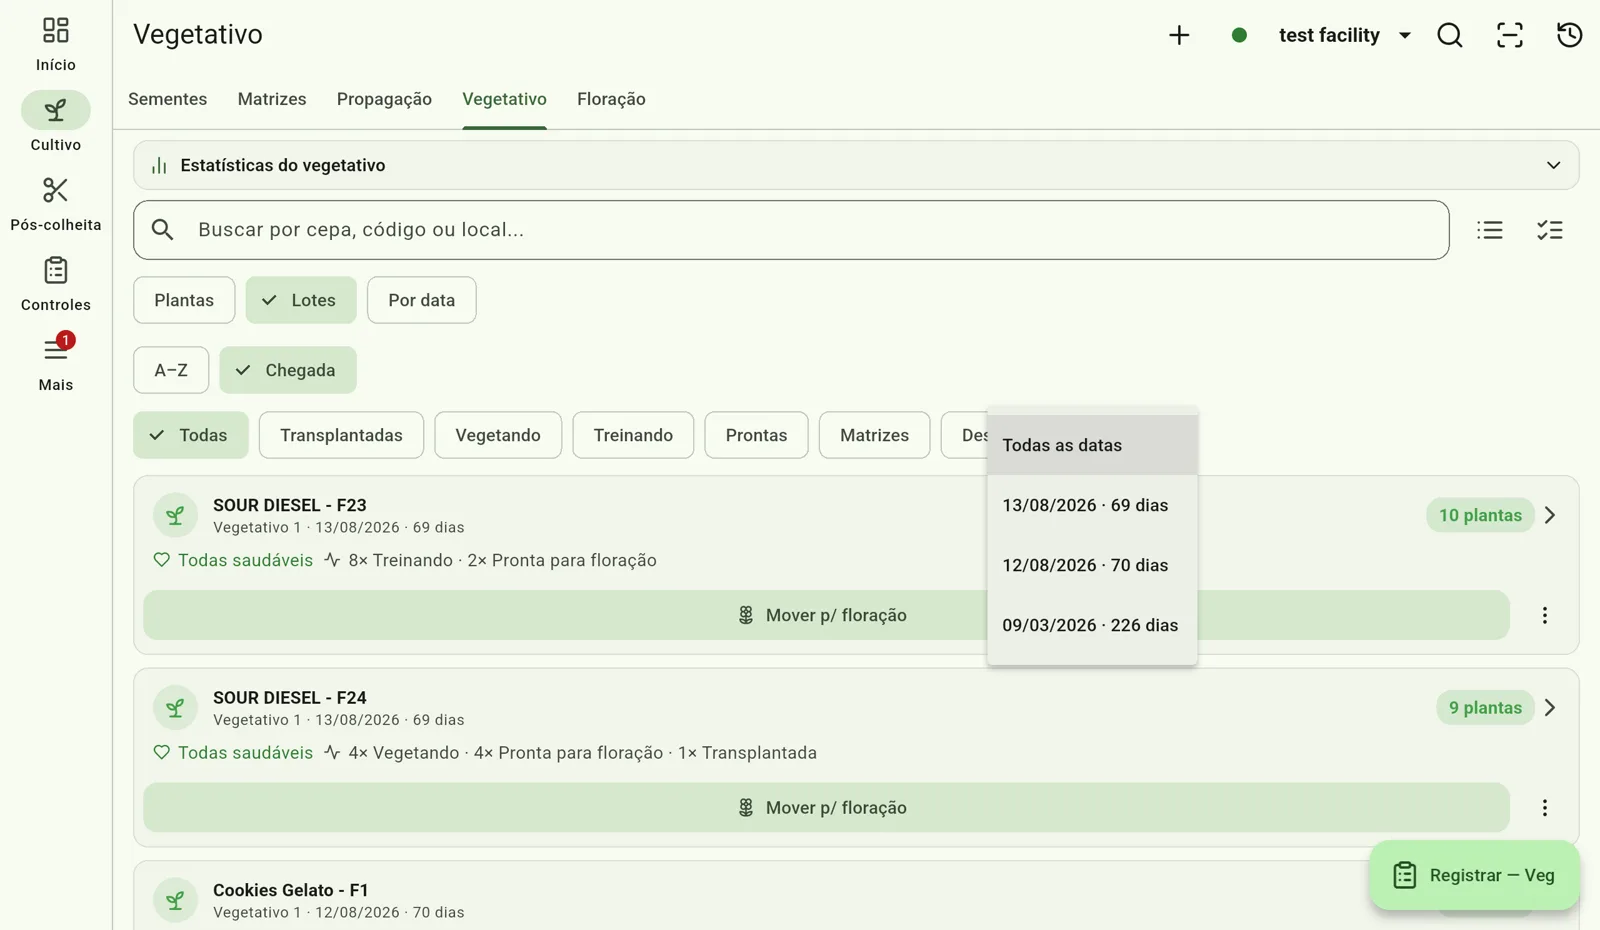Click the Todas saudáveis label on F23

tap(245, 560)
